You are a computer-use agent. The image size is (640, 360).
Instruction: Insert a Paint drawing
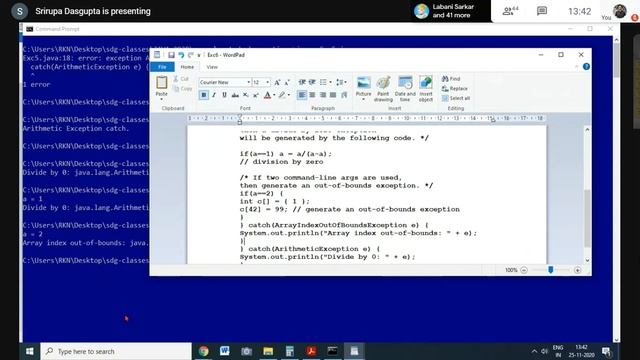coord(383,89)
